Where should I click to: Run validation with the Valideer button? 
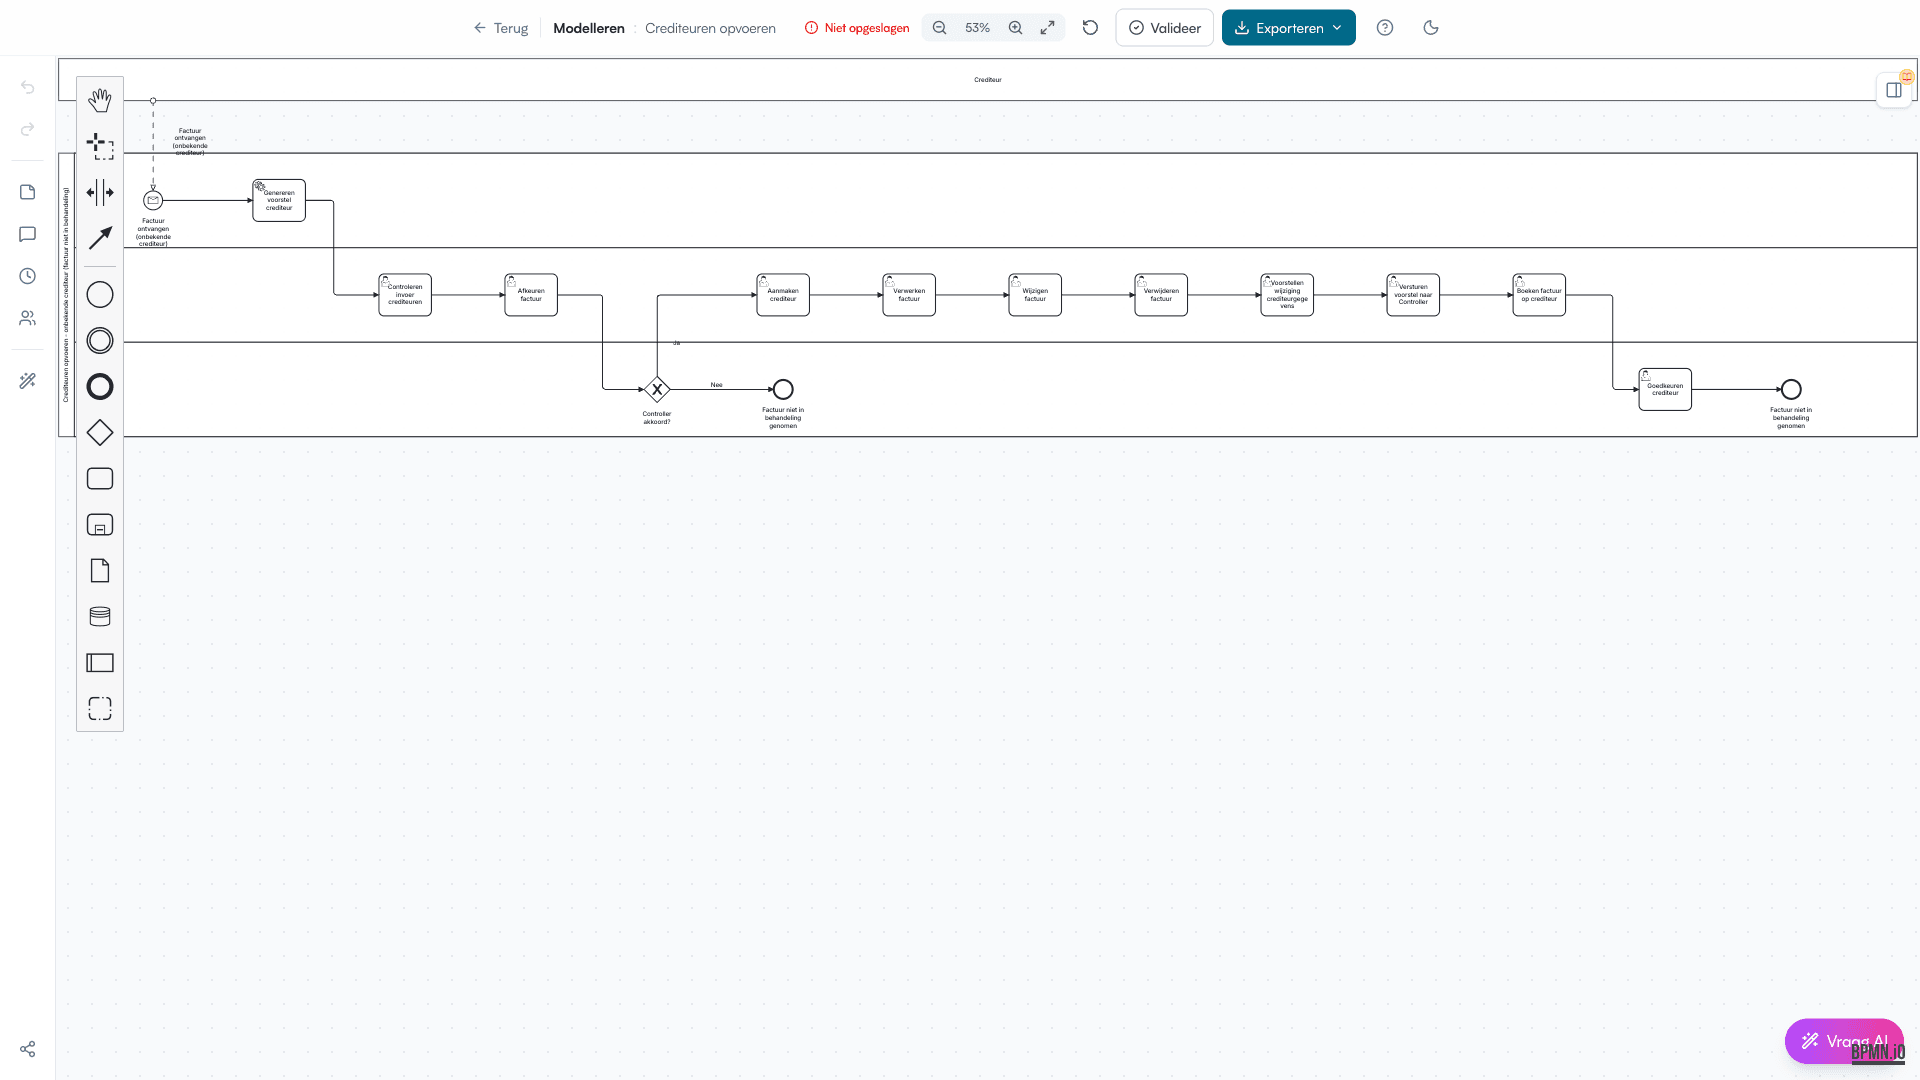click(x=1164, y=27)
